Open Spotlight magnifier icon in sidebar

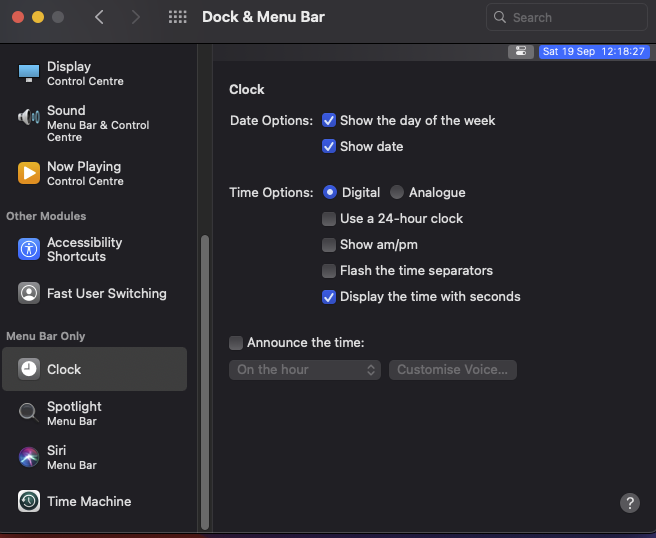(x=29, y=412)
